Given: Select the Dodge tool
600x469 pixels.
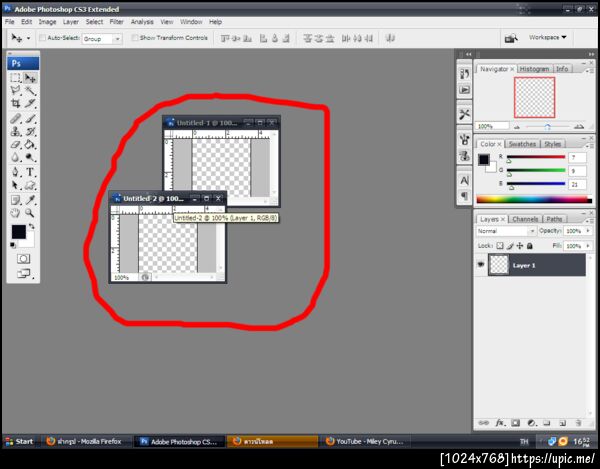Looking at the screenshot, I should [x=30, y=157].
